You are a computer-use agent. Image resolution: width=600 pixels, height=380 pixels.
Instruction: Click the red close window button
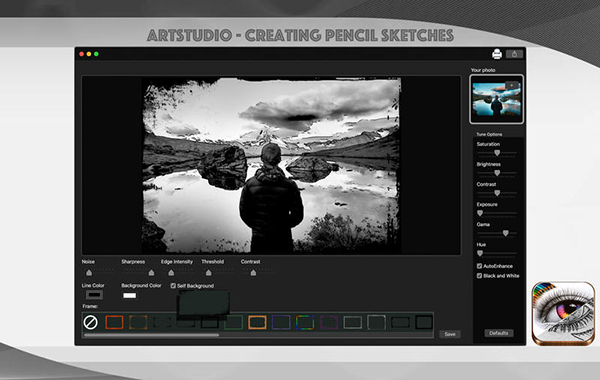click(82, 54)
